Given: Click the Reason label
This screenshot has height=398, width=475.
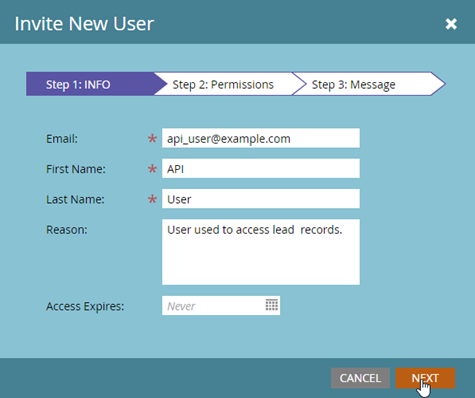Looking at the screenshot, I should click(x=66, y=230).
